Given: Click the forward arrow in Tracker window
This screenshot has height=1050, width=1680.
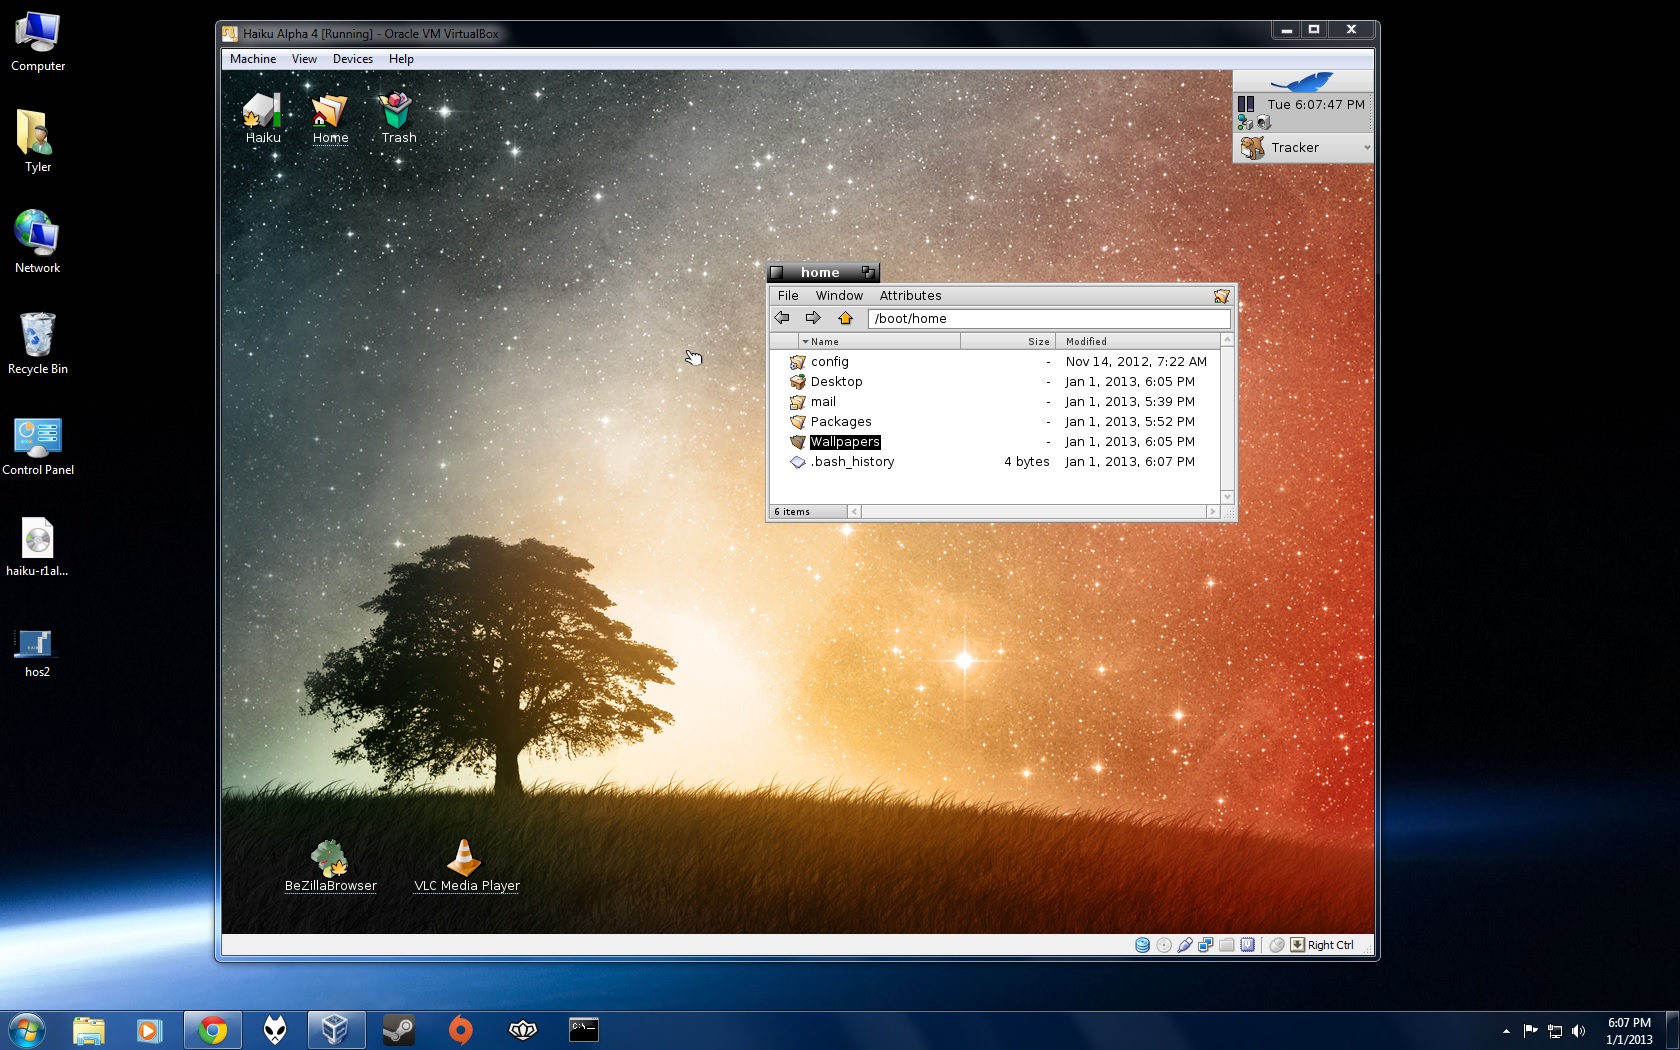Looking at the screenshot, I should point(813,318).
